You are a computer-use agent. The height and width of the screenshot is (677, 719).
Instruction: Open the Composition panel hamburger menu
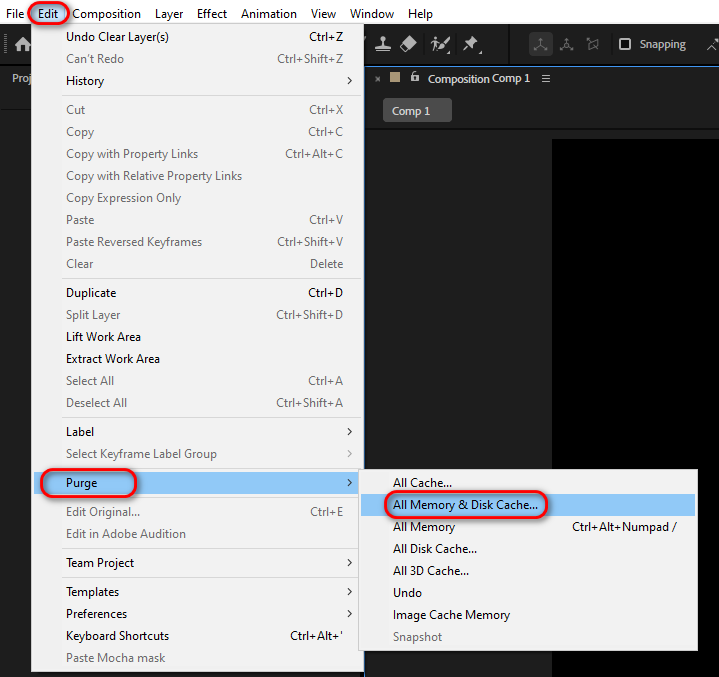click(x=546, y=79)
